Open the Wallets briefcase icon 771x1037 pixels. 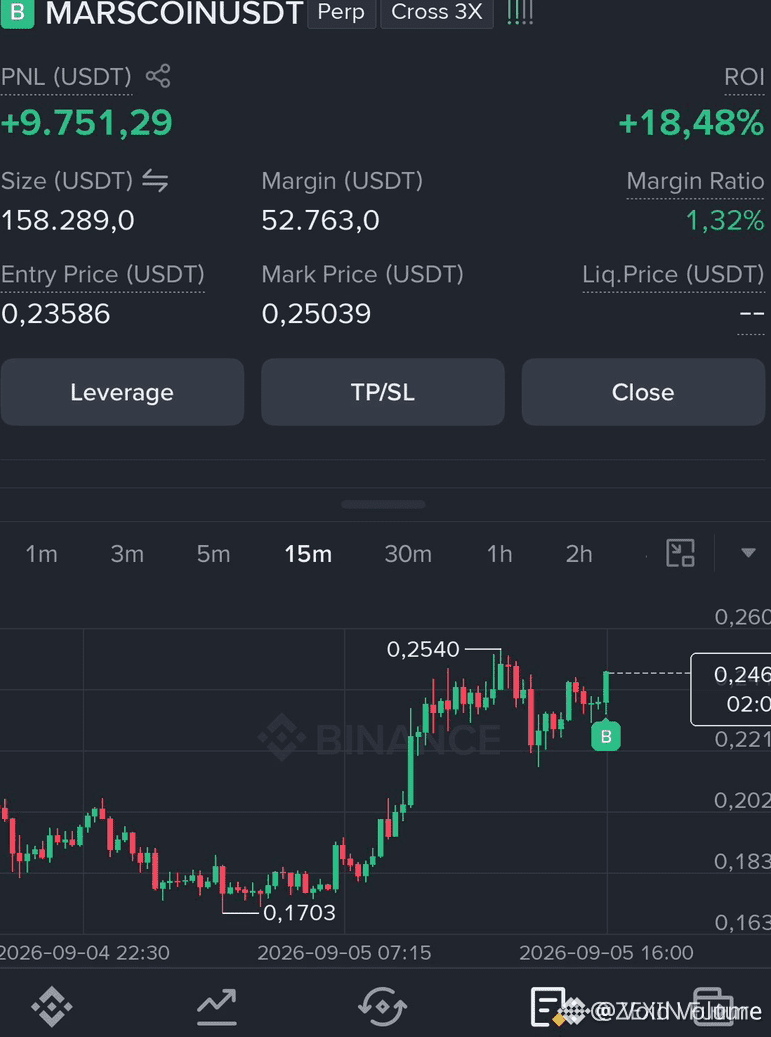tap(713, 1008)
